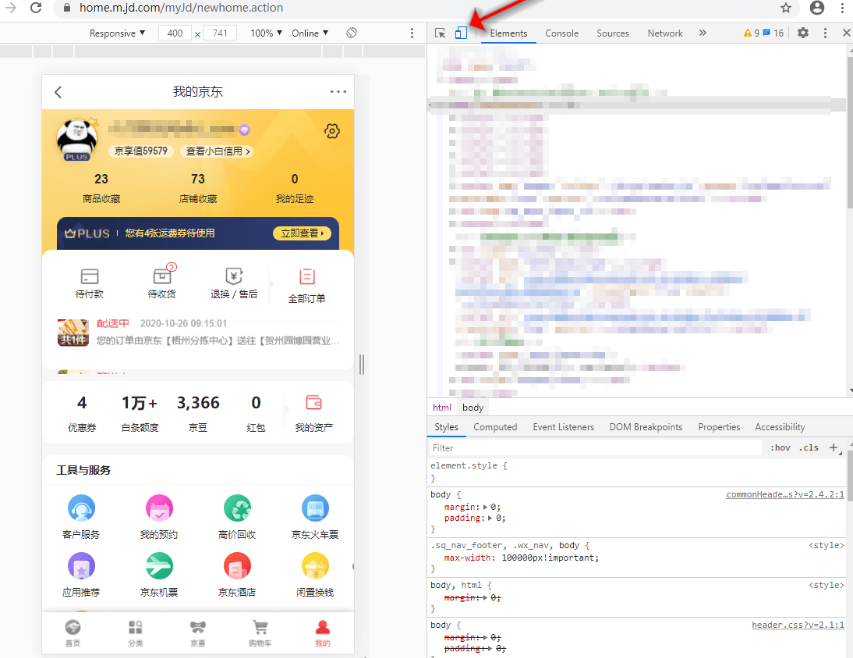
Task: Open the Online throttling dropdown
Action: point(310,33)
